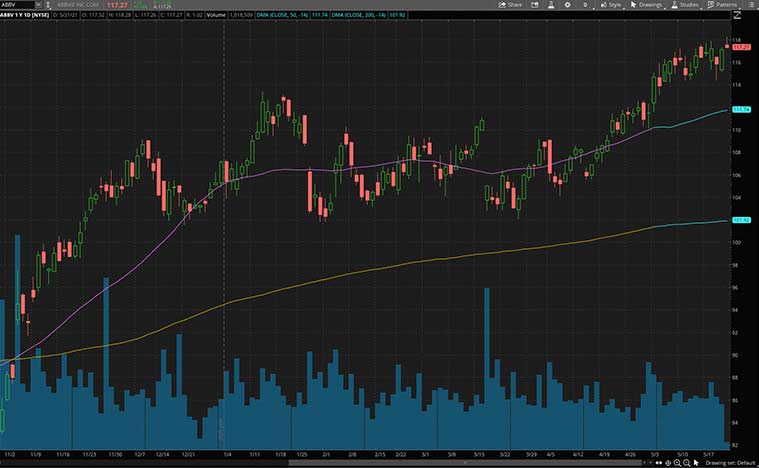Image resolution: width=759 pixels, height=468 pixels.
Task: Select the pointer cursor tool at bottom
Action: click(x=696, y=463)
